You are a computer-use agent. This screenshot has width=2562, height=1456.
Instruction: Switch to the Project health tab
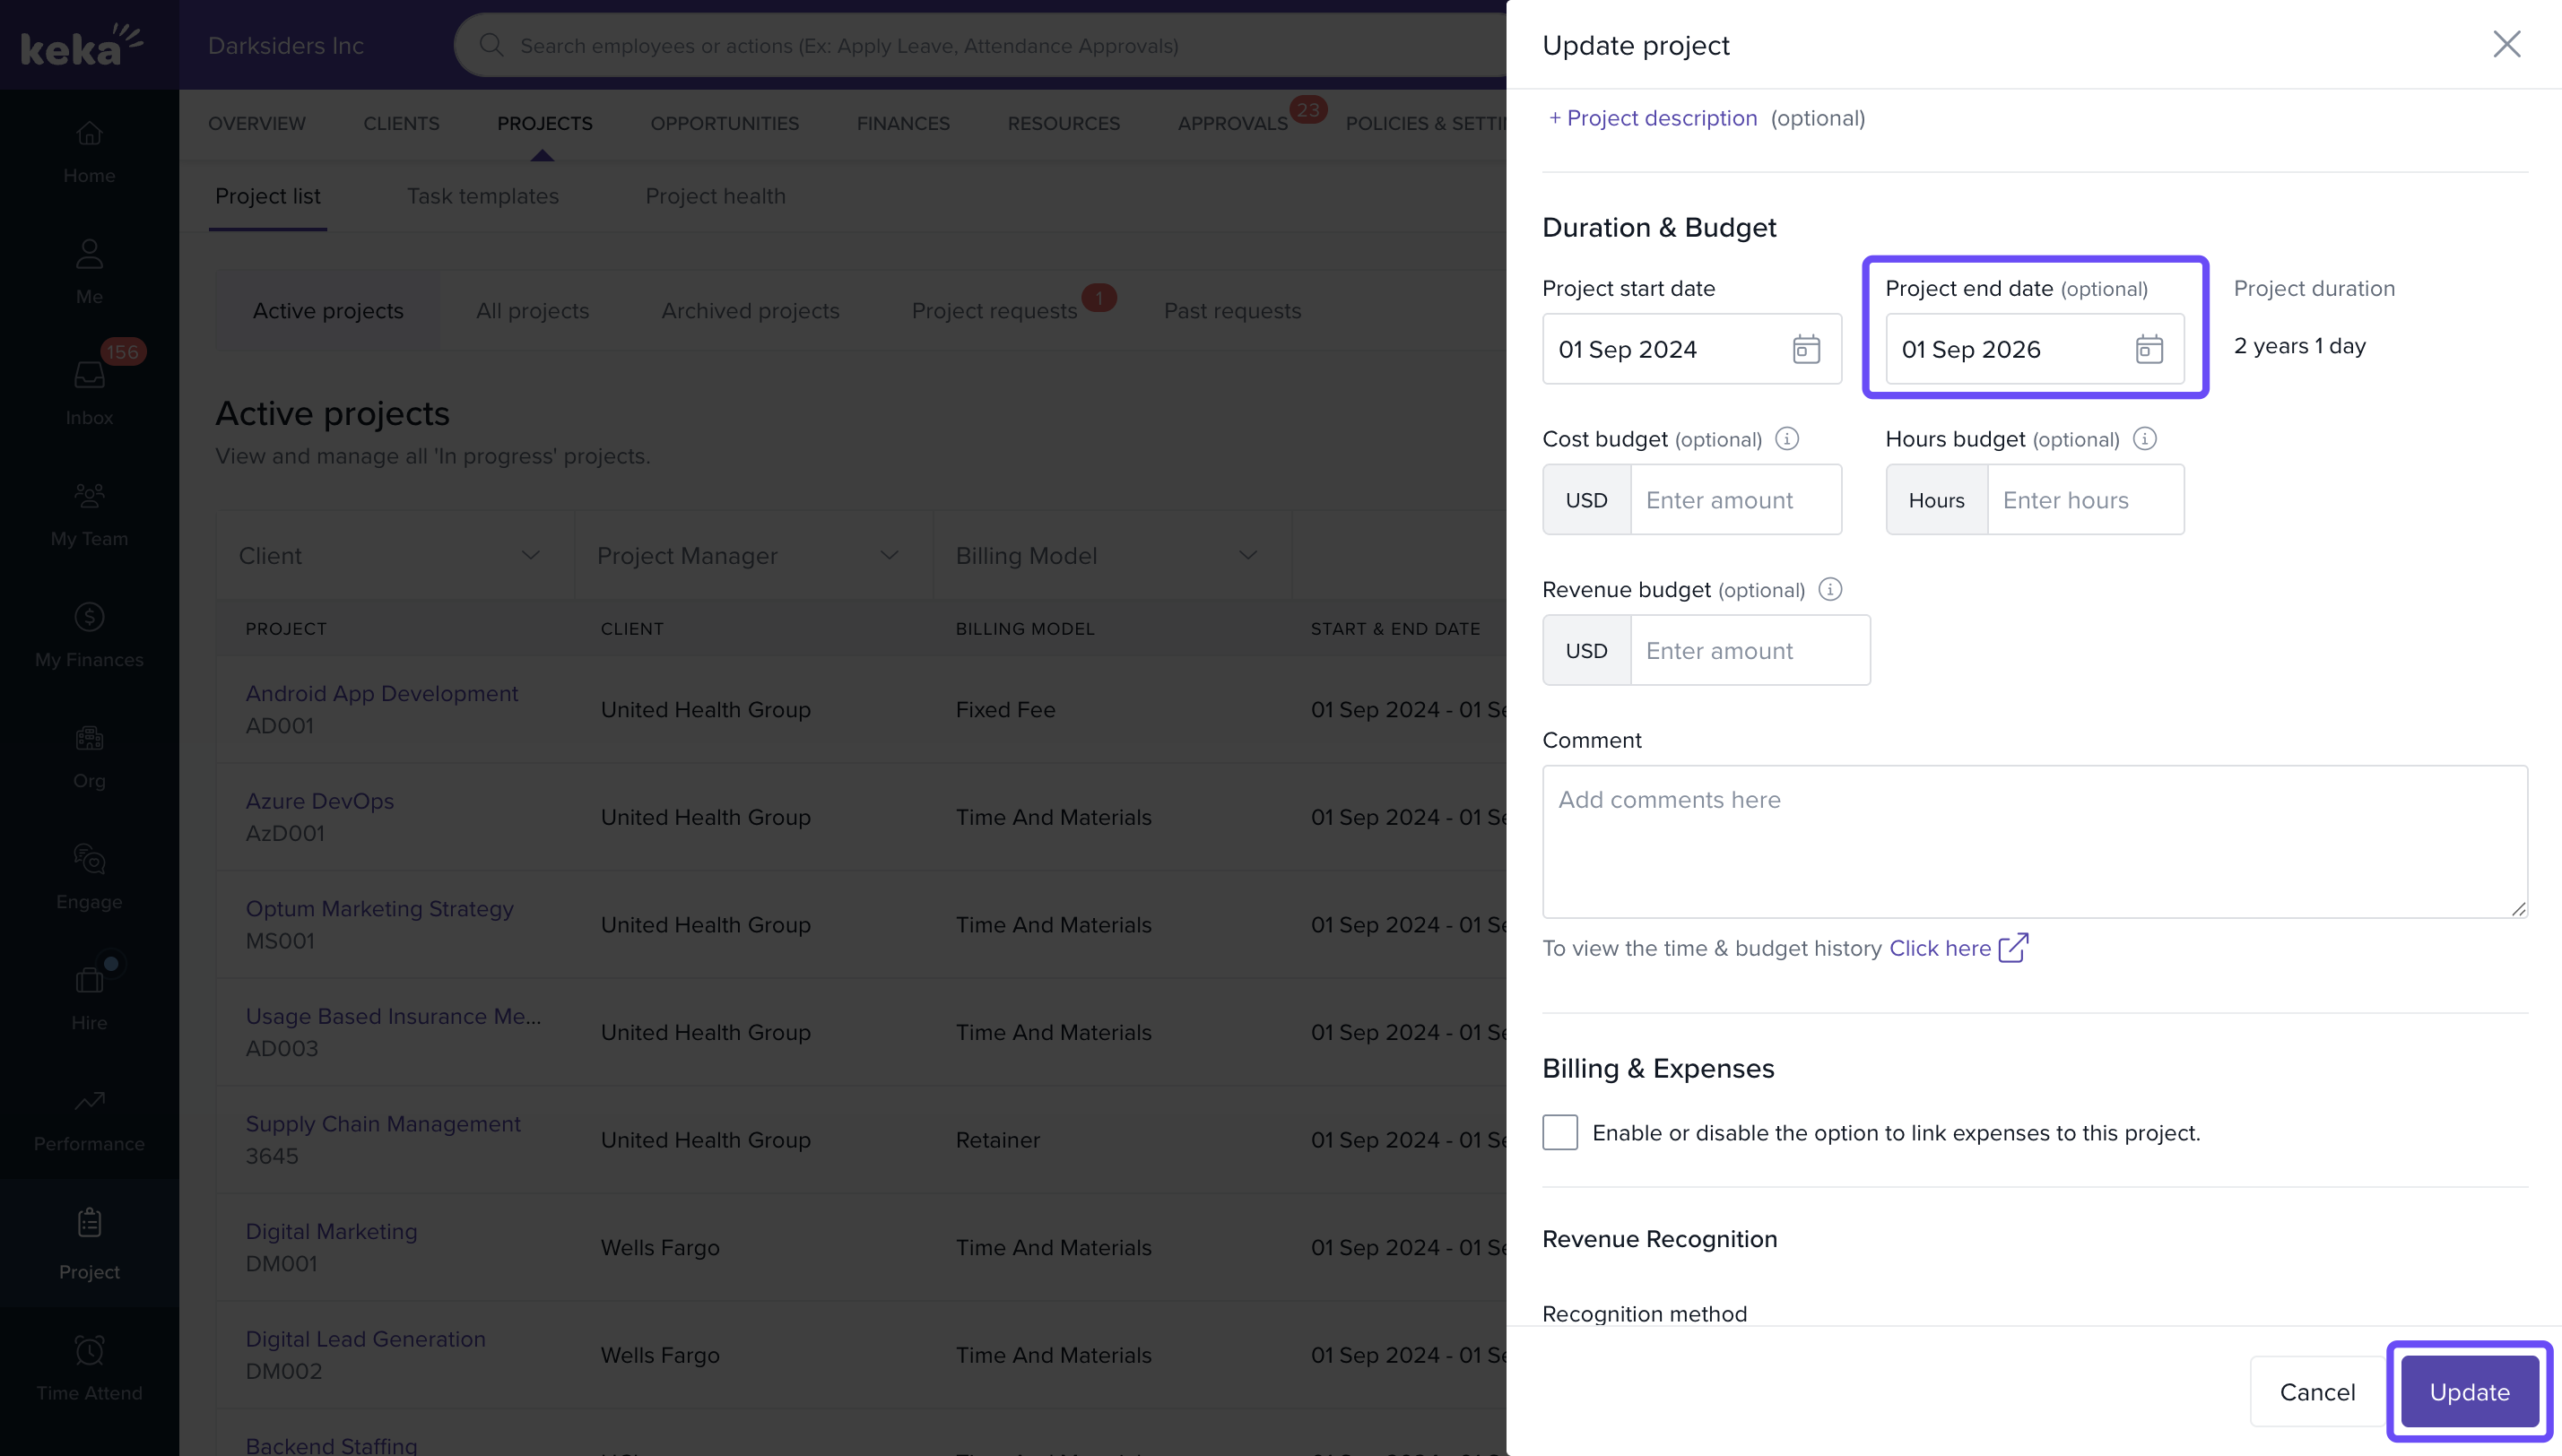coord(715,196)
